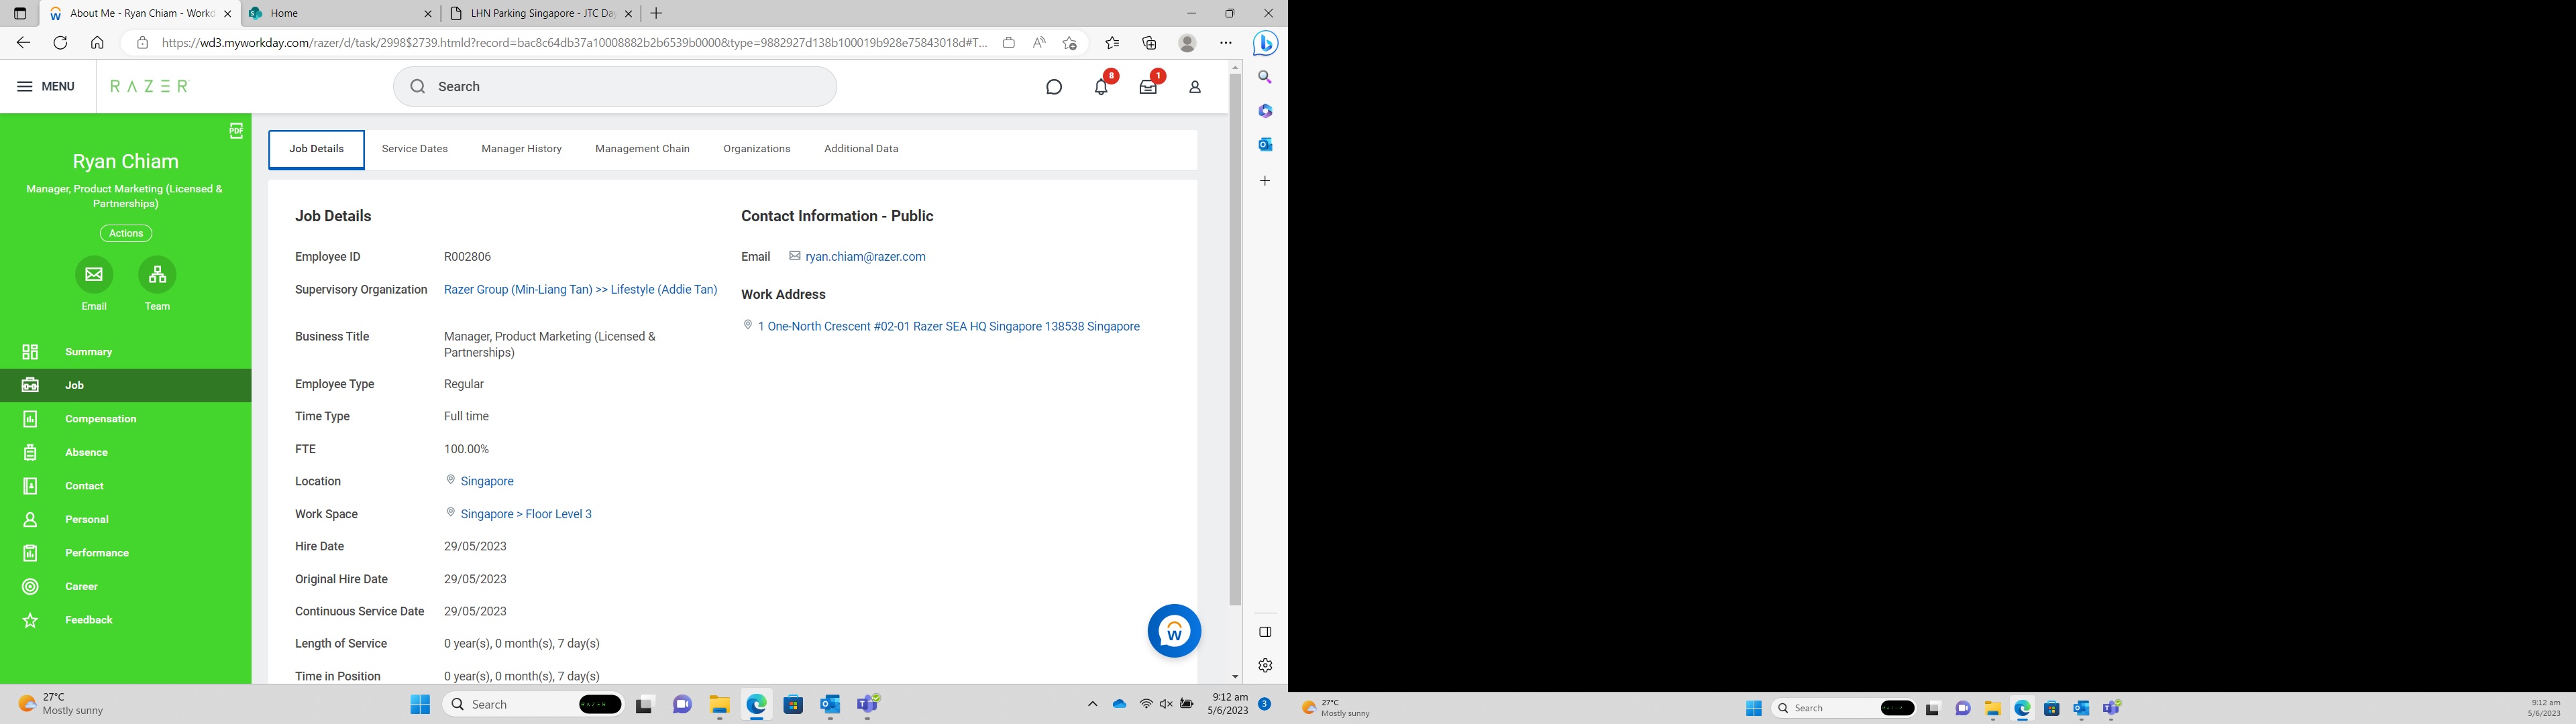
Task: Open Workday notifications bell with 8 badge
Action: pos(1101,87)
